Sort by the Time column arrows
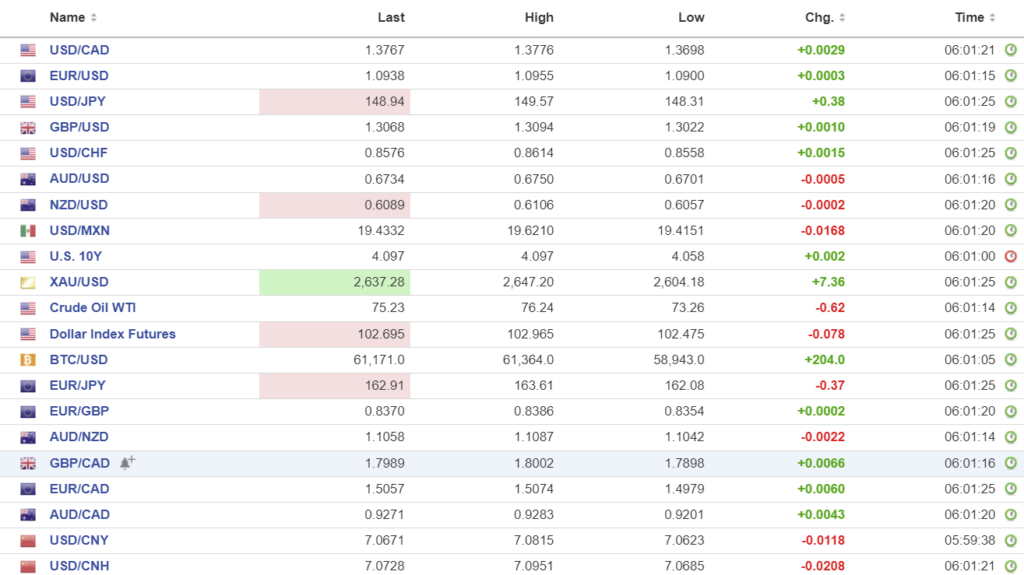 [993, 18]
